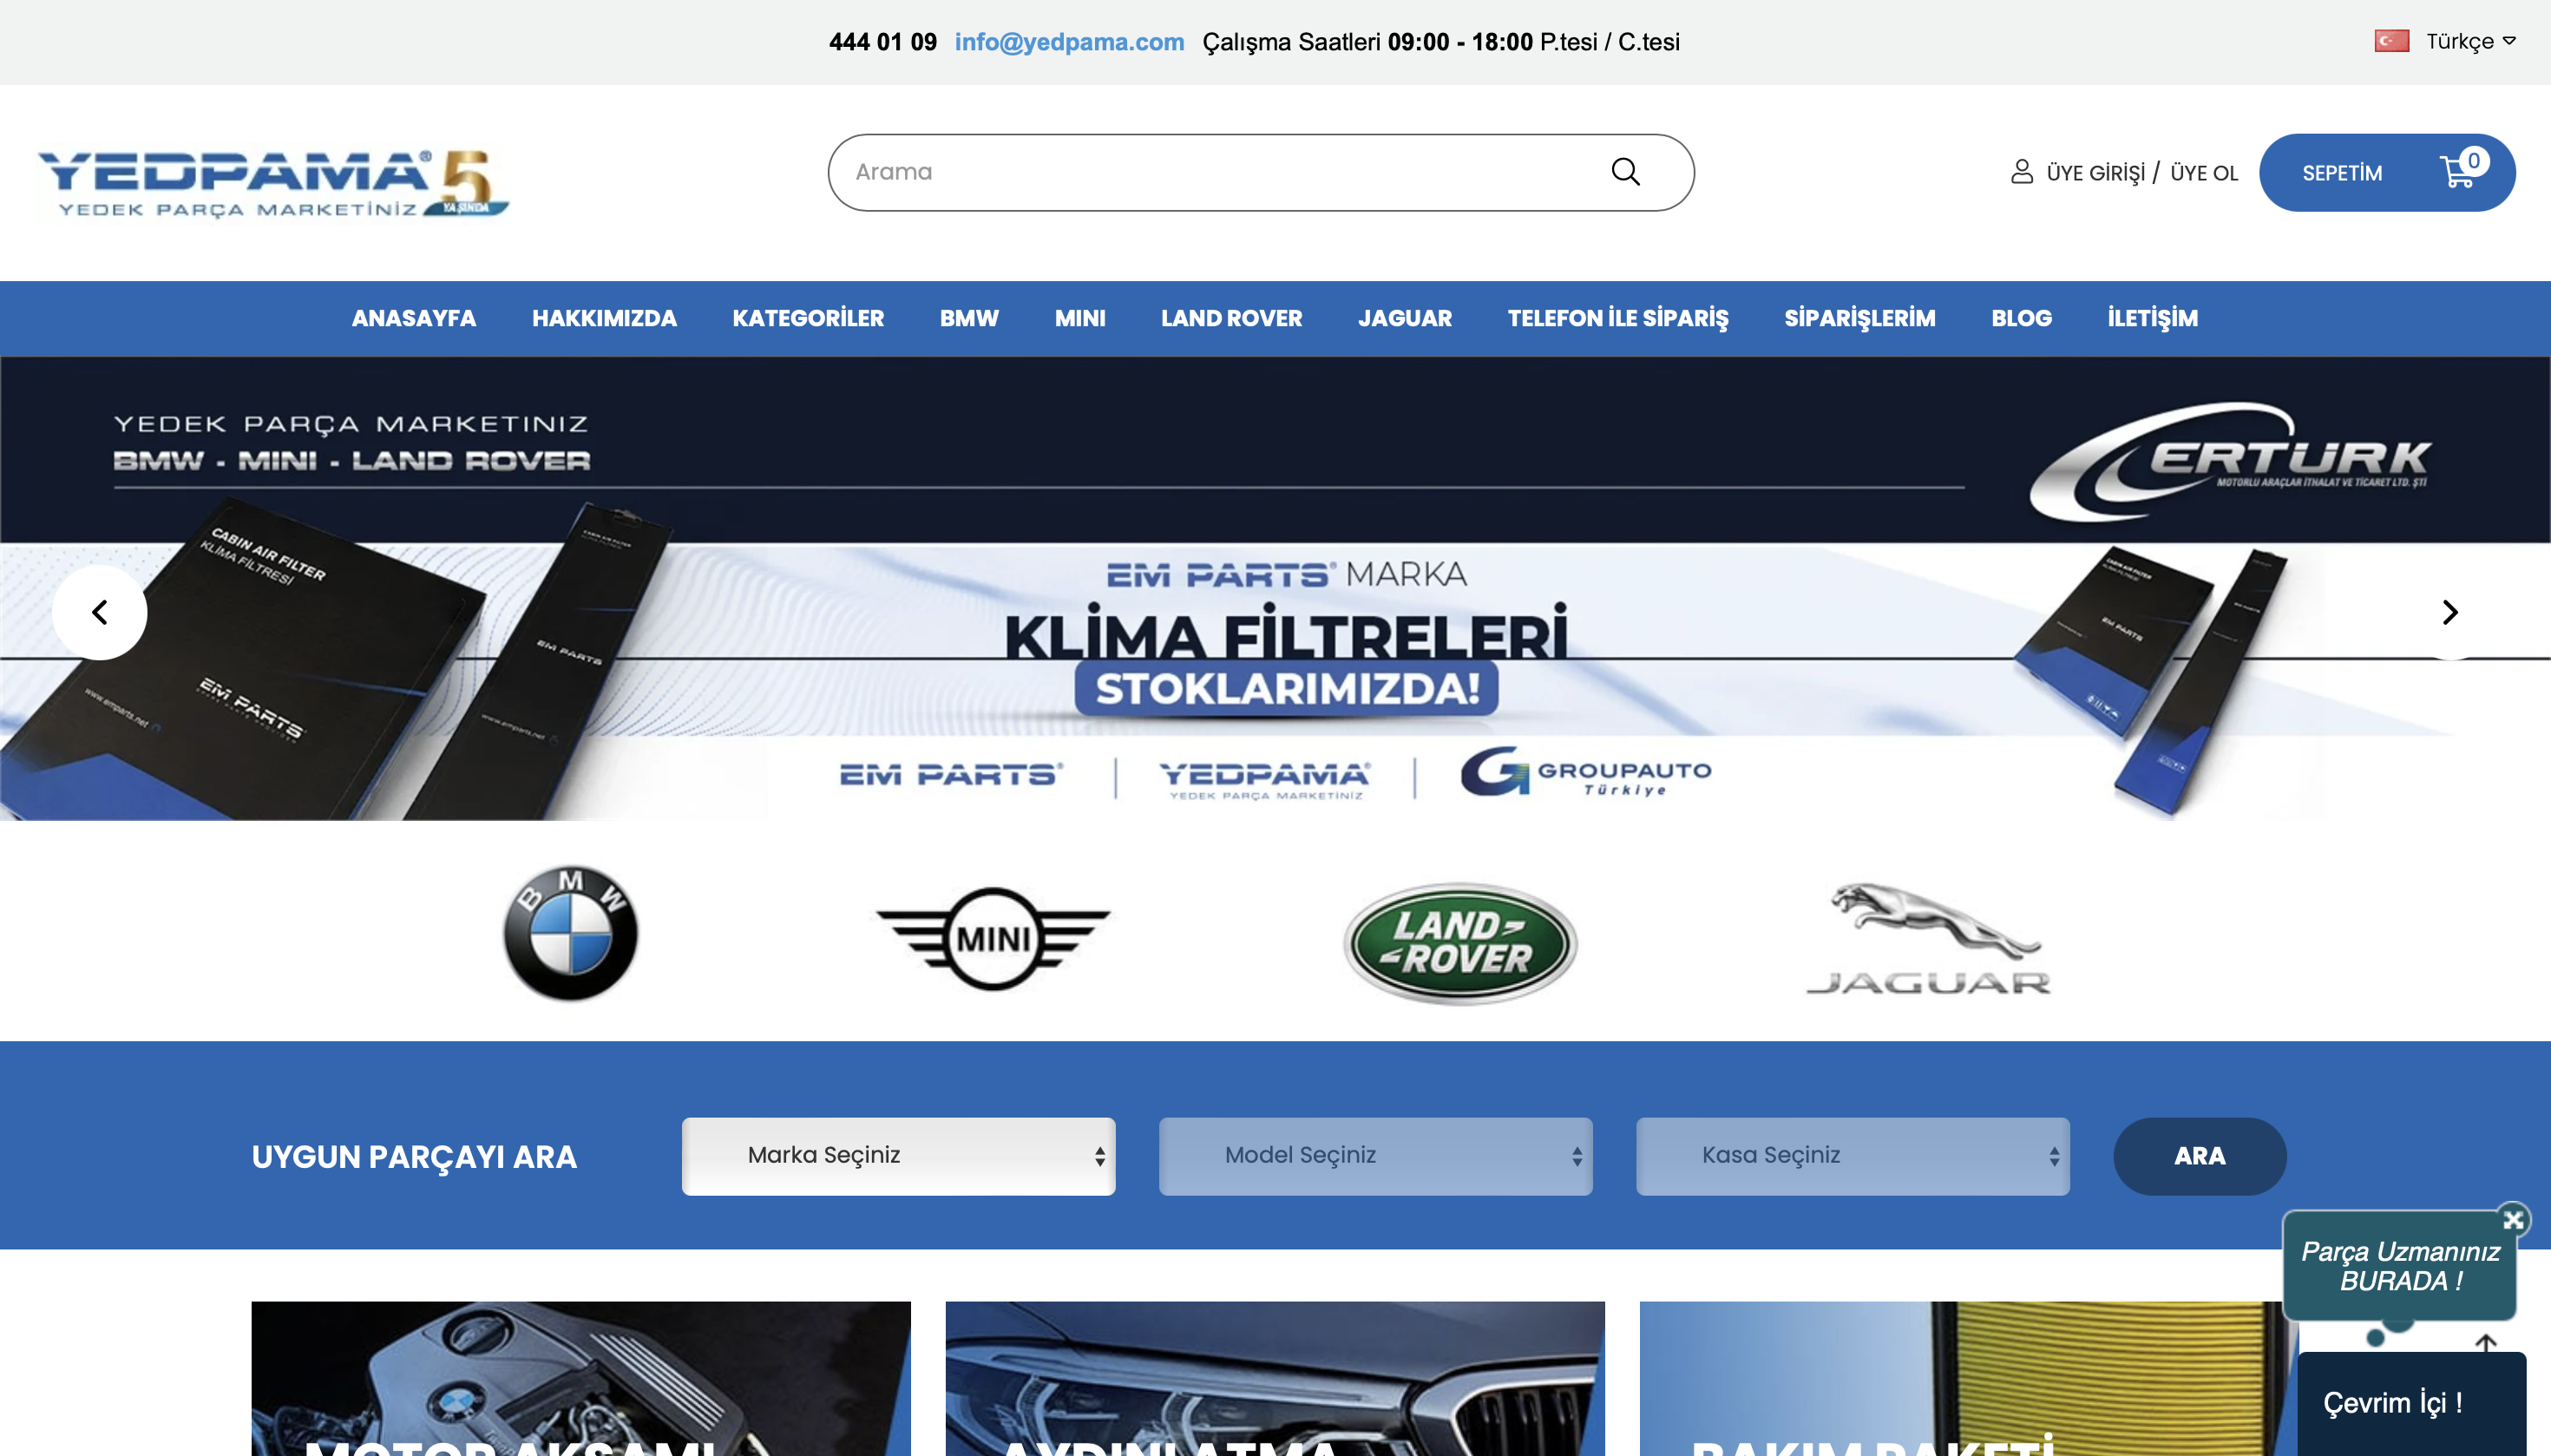
Task: Click the Turkish flag icon
Action: 2392,41
